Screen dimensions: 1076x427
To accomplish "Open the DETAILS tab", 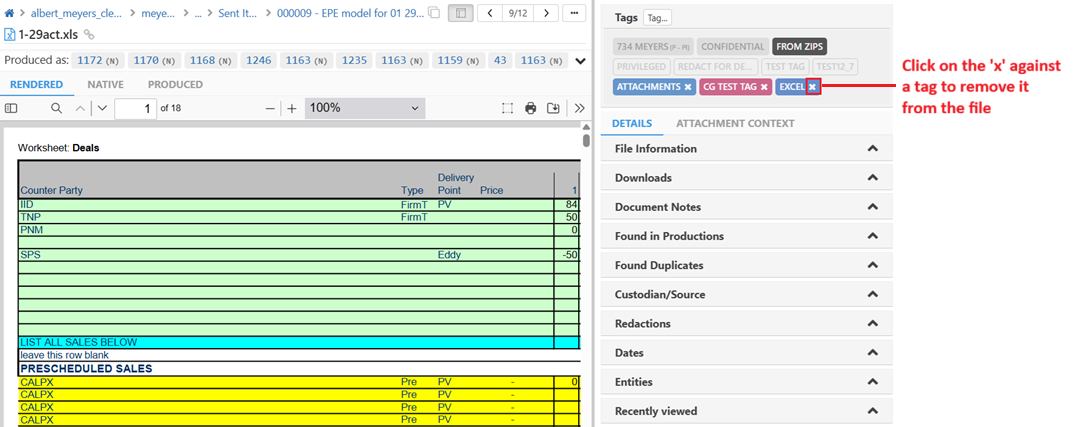I will [631, 124].
